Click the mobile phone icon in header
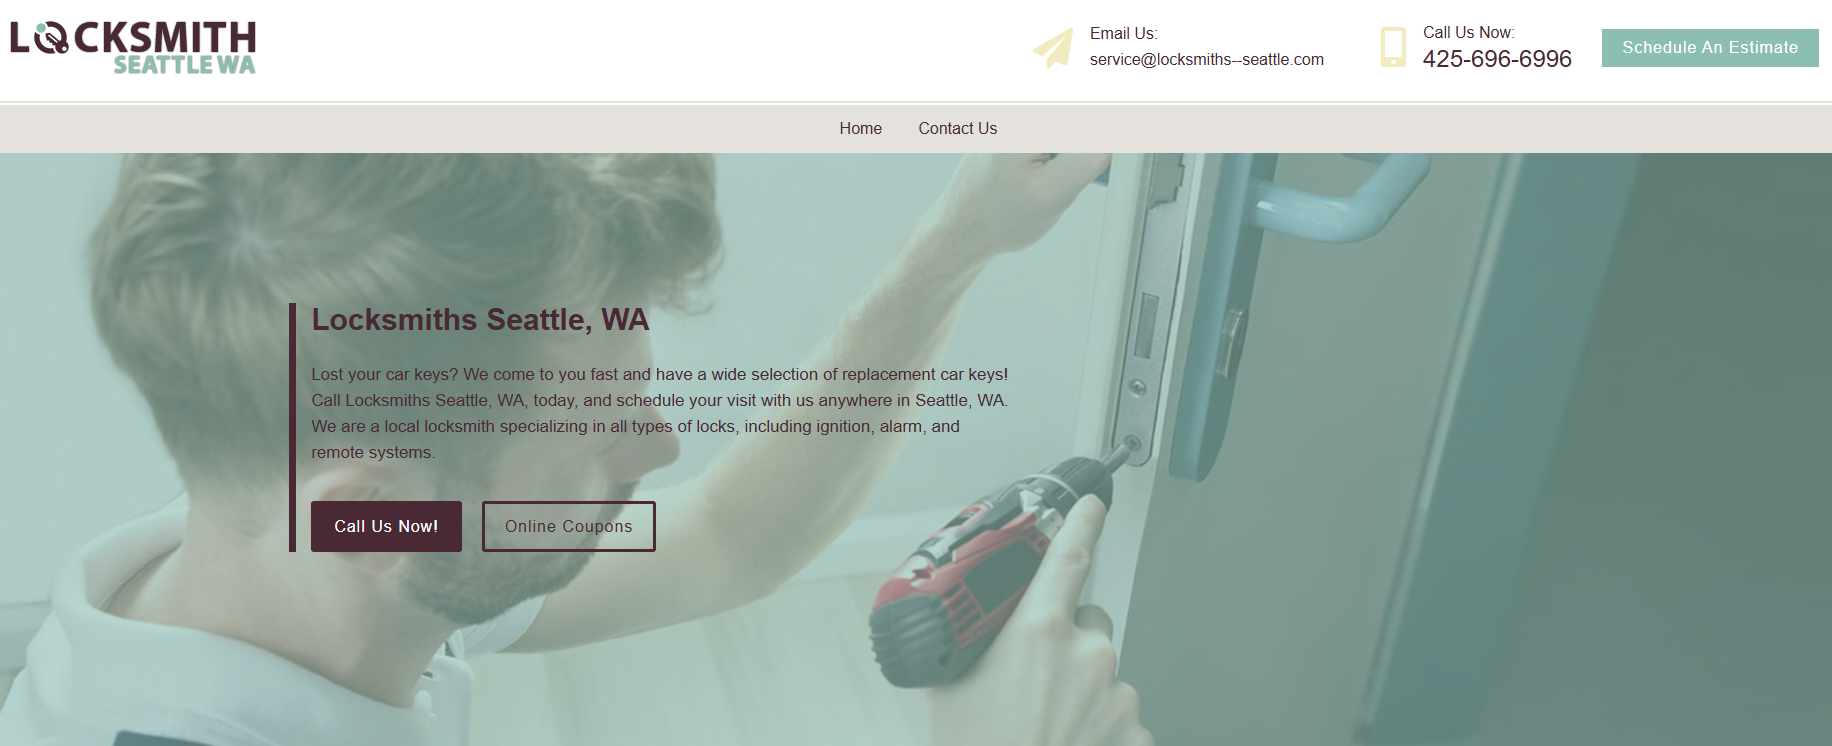This screenshot has width=1832, height=746. 1393,47
